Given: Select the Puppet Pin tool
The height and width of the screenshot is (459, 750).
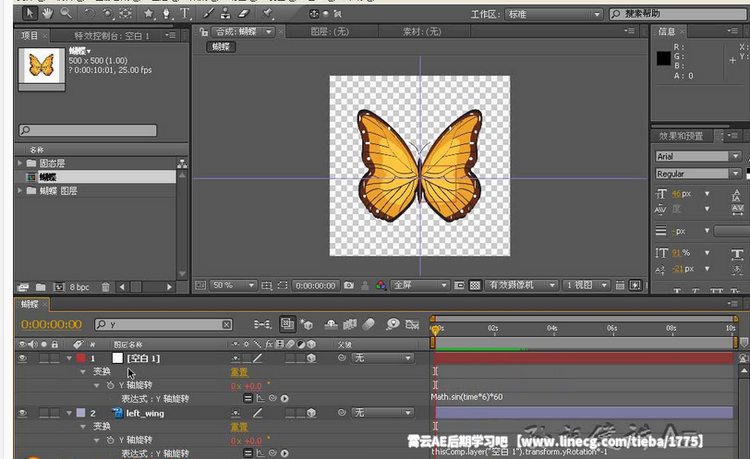Looking at the screenshot, I should pyautogui.click(x=267, y=13).
